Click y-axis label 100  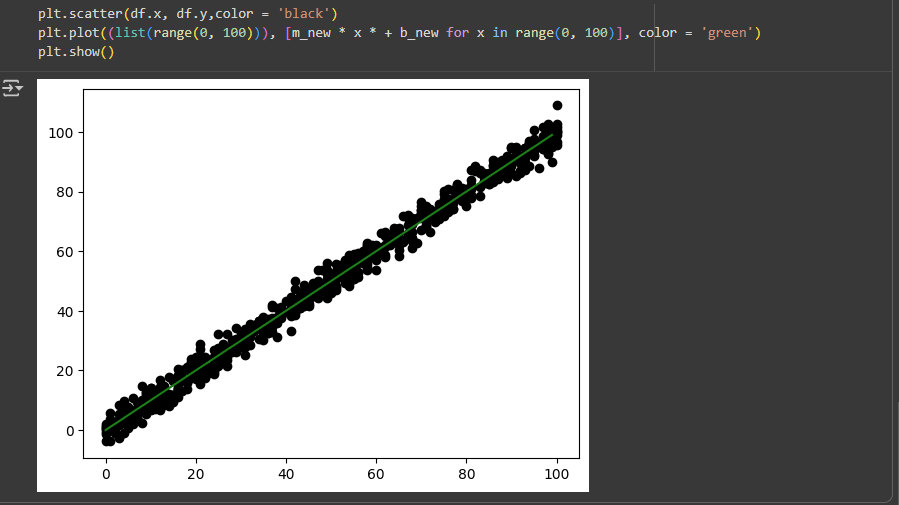pyautogui.click(x=63, y=133)
